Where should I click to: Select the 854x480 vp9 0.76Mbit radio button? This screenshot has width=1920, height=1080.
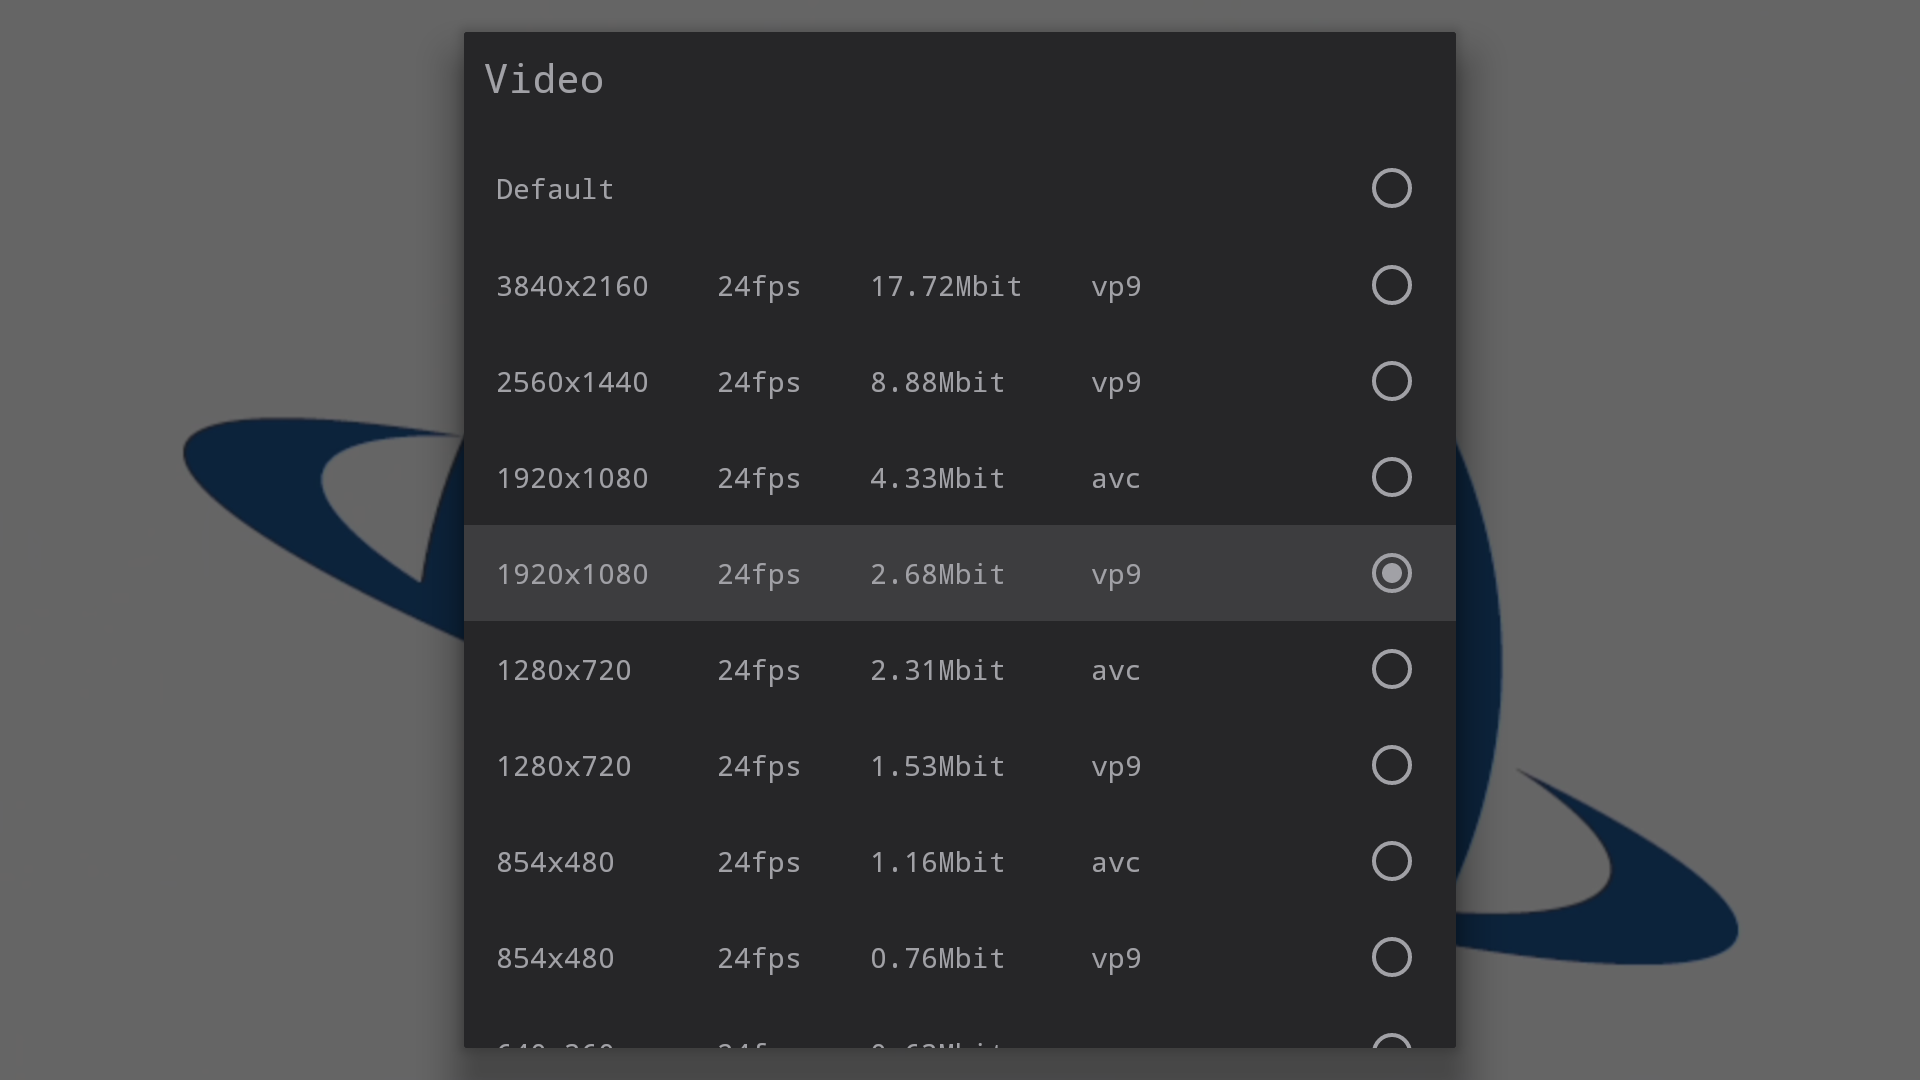[x=1391, y=957]
